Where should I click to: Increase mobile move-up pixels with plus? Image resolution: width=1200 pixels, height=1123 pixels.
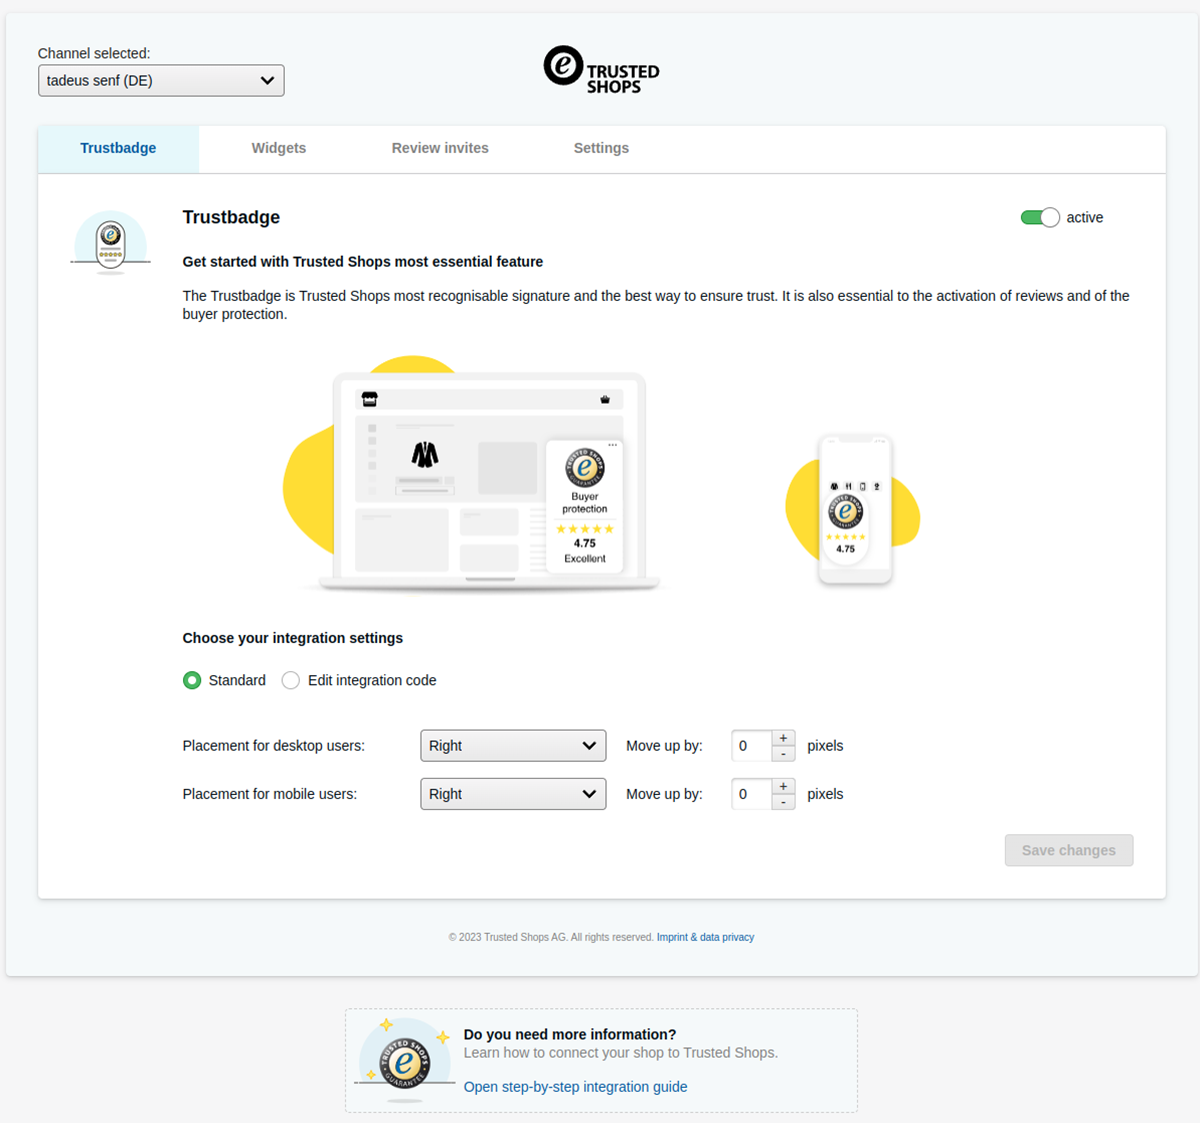click(783, 786)
